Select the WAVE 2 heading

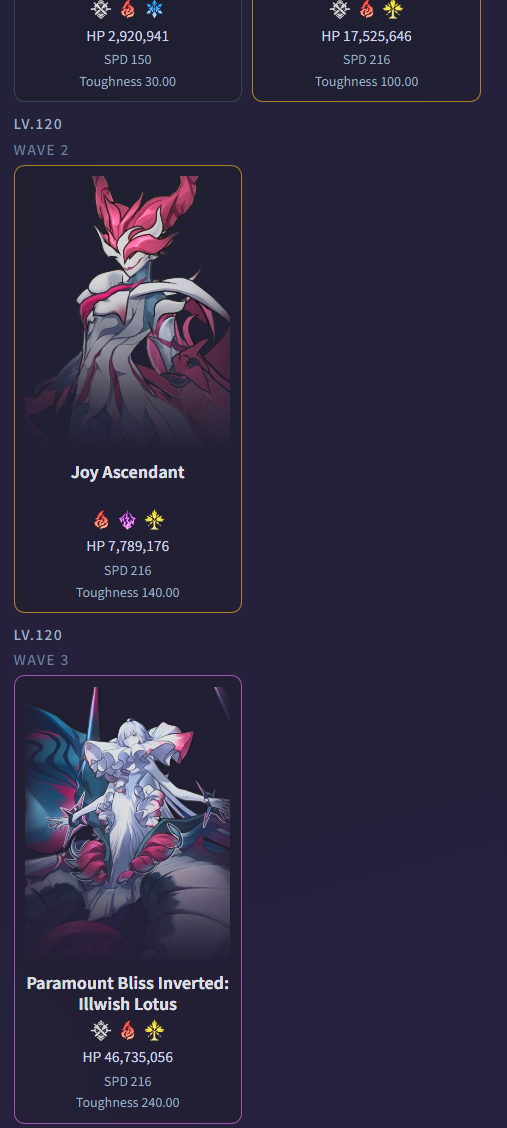click(41, 150)
